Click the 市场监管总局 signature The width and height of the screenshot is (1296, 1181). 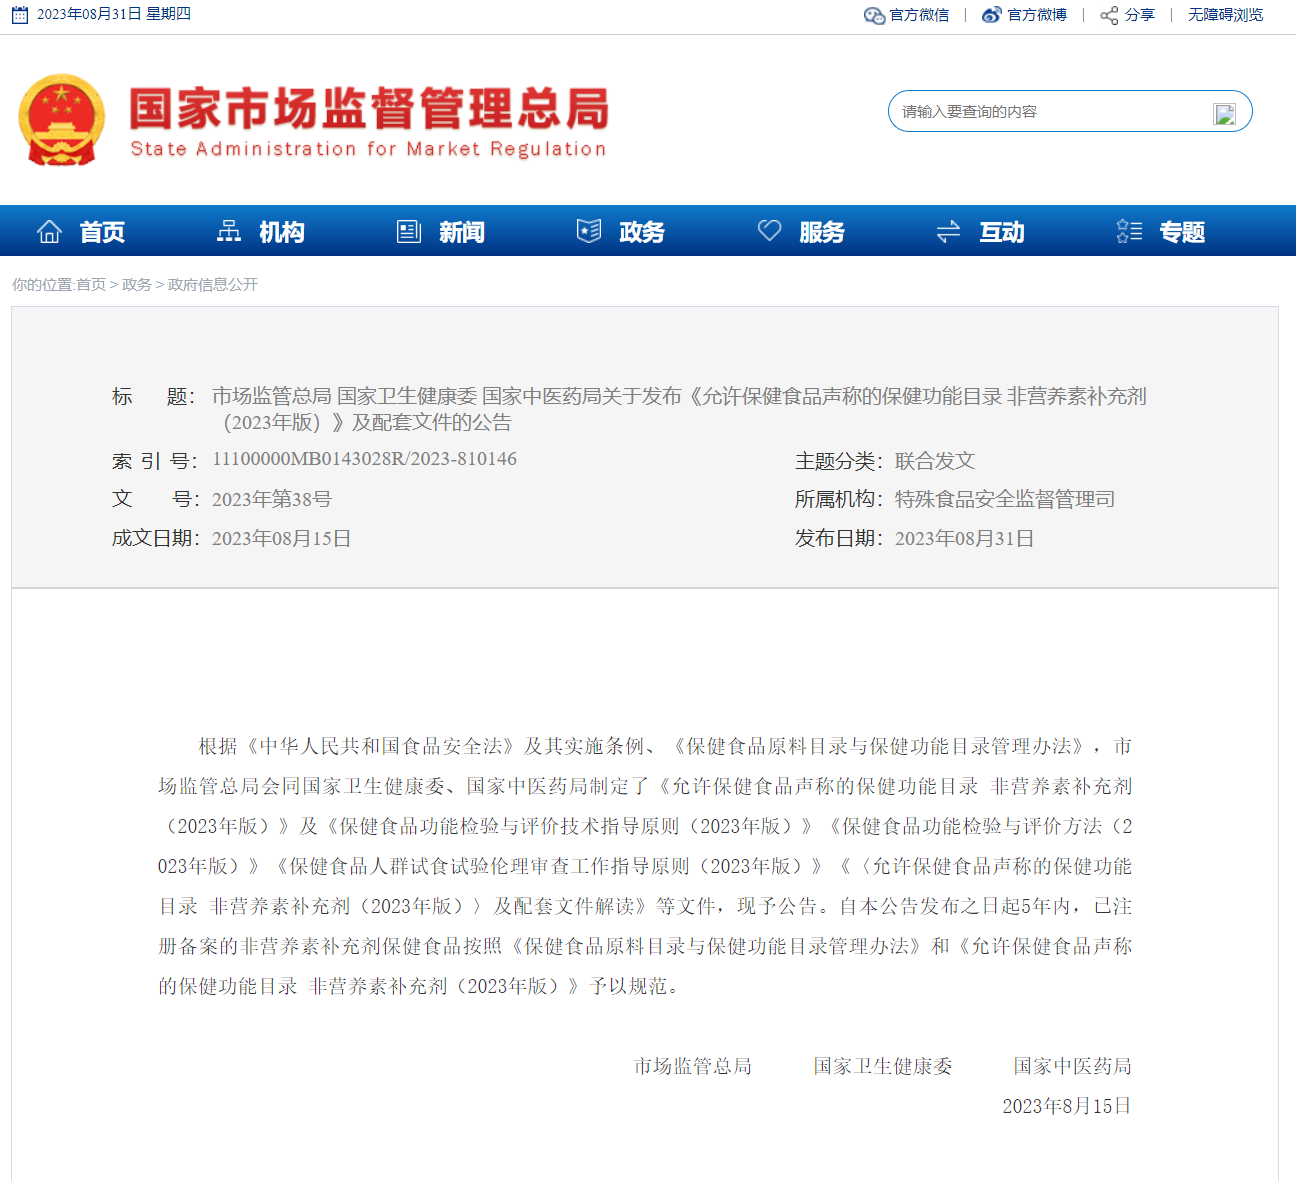click(x=693, y=1066)
